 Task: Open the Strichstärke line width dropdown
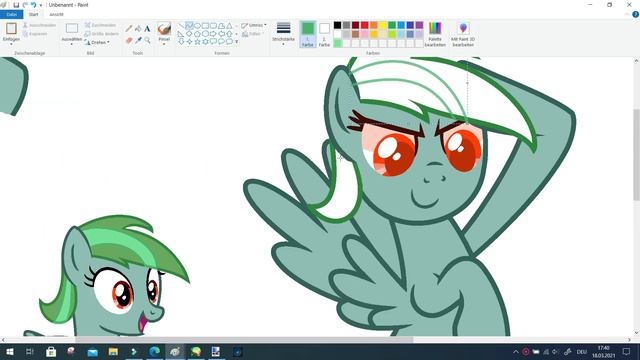283,33
